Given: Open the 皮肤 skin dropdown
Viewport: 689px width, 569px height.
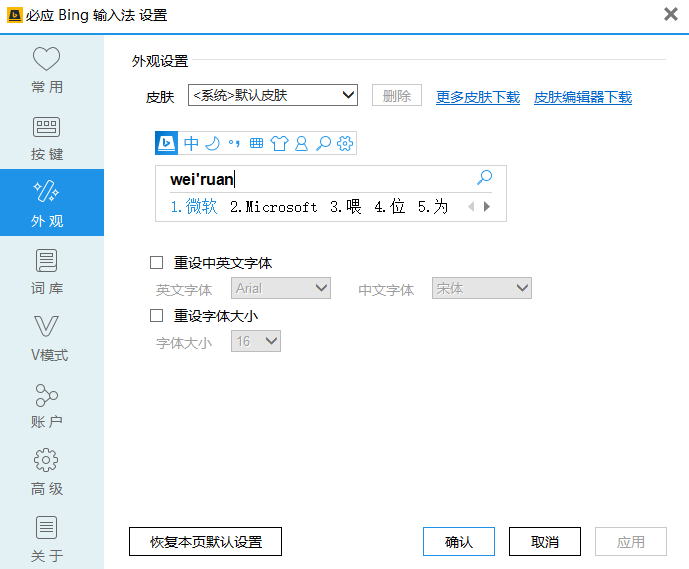Looking at the screenshot, I should 273,95.
